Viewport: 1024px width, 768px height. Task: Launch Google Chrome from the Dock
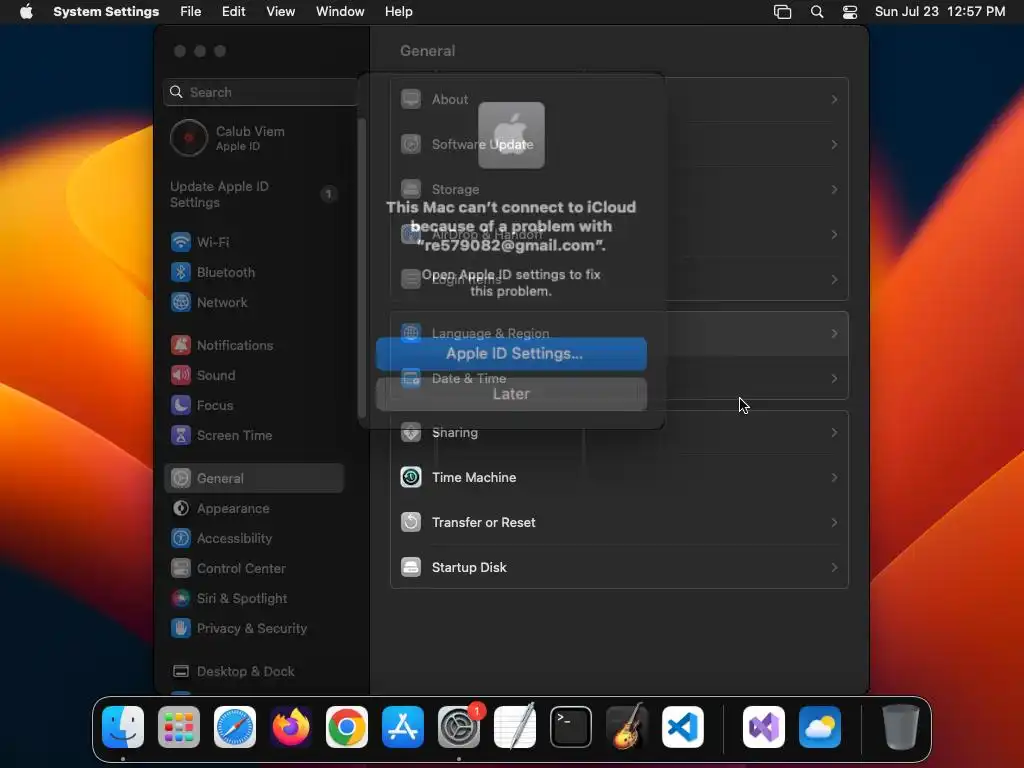pyautogui.click(x=347, y=727)
